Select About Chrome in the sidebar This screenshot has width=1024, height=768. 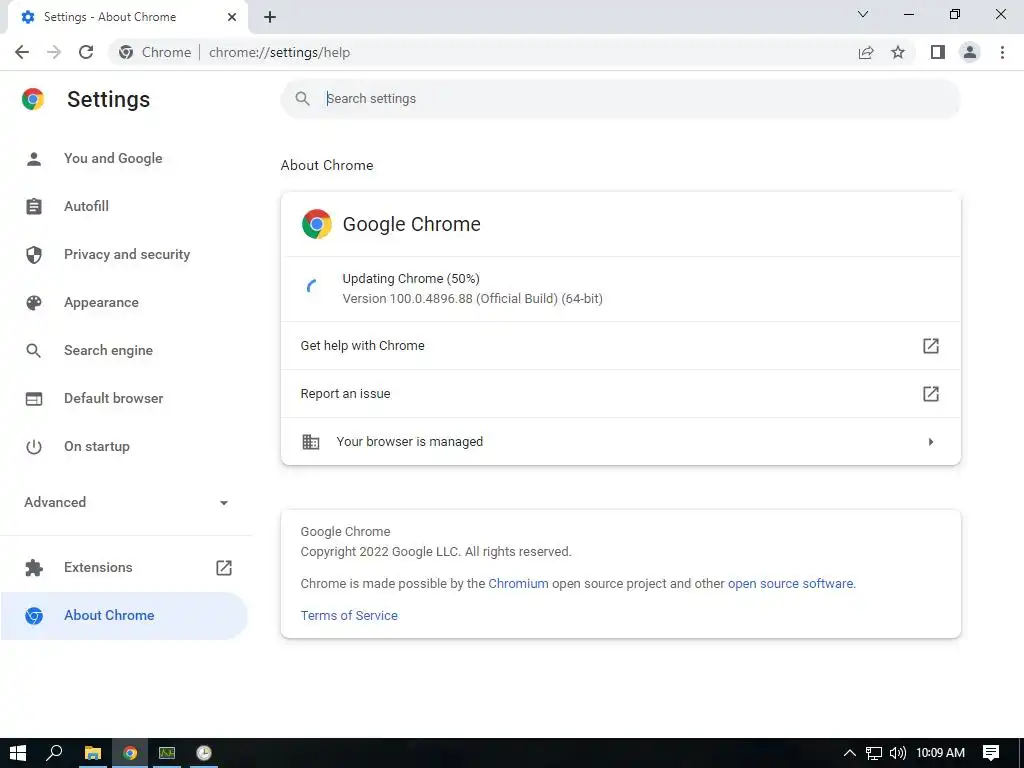pos(125,615)
